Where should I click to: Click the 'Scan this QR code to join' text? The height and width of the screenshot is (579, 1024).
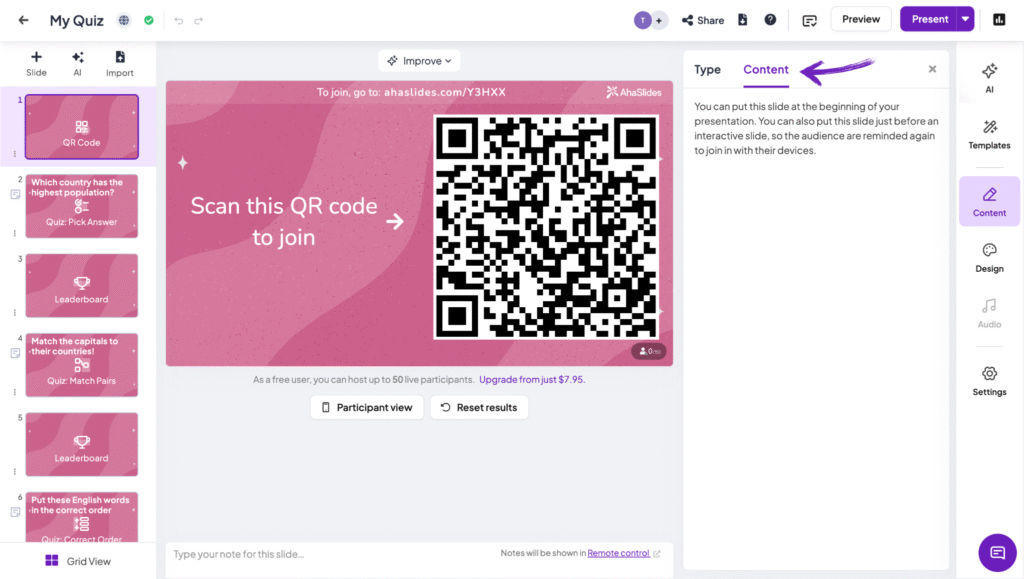tap(284, 221)
